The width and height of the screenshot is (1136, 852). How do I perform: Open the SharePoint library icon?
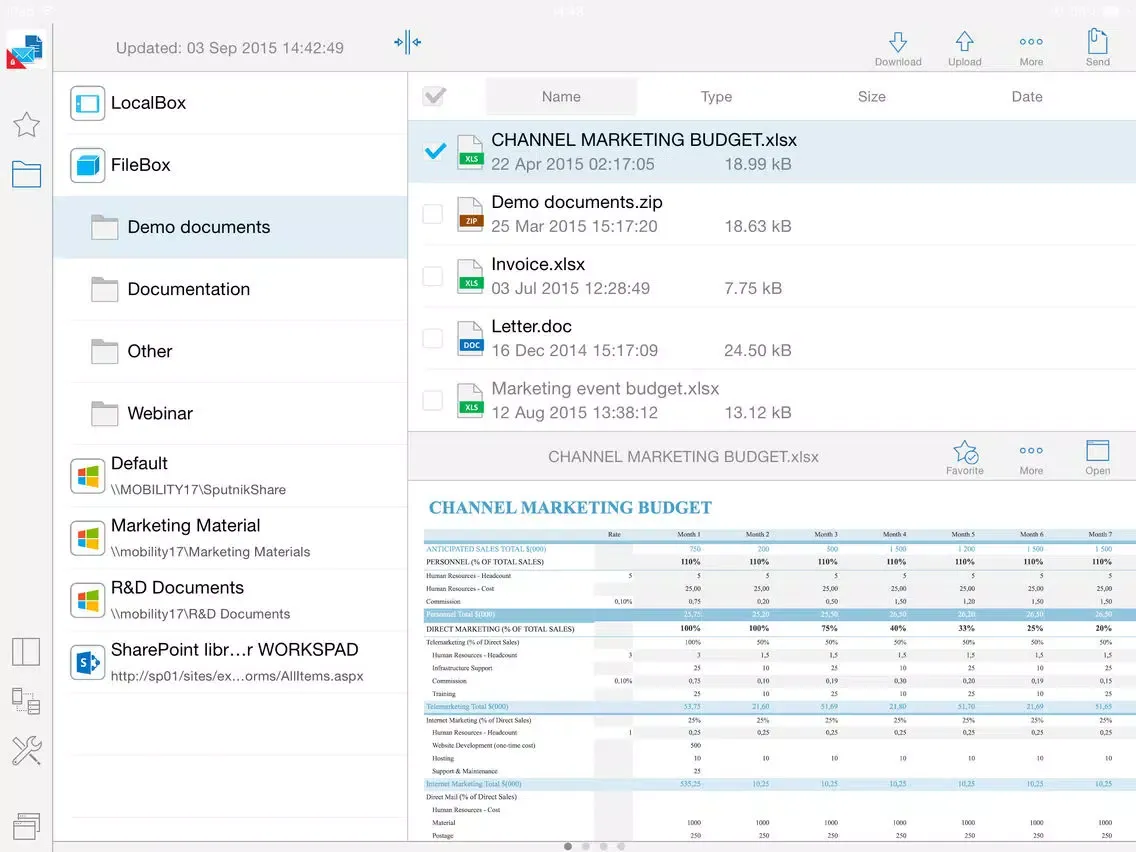88,662
